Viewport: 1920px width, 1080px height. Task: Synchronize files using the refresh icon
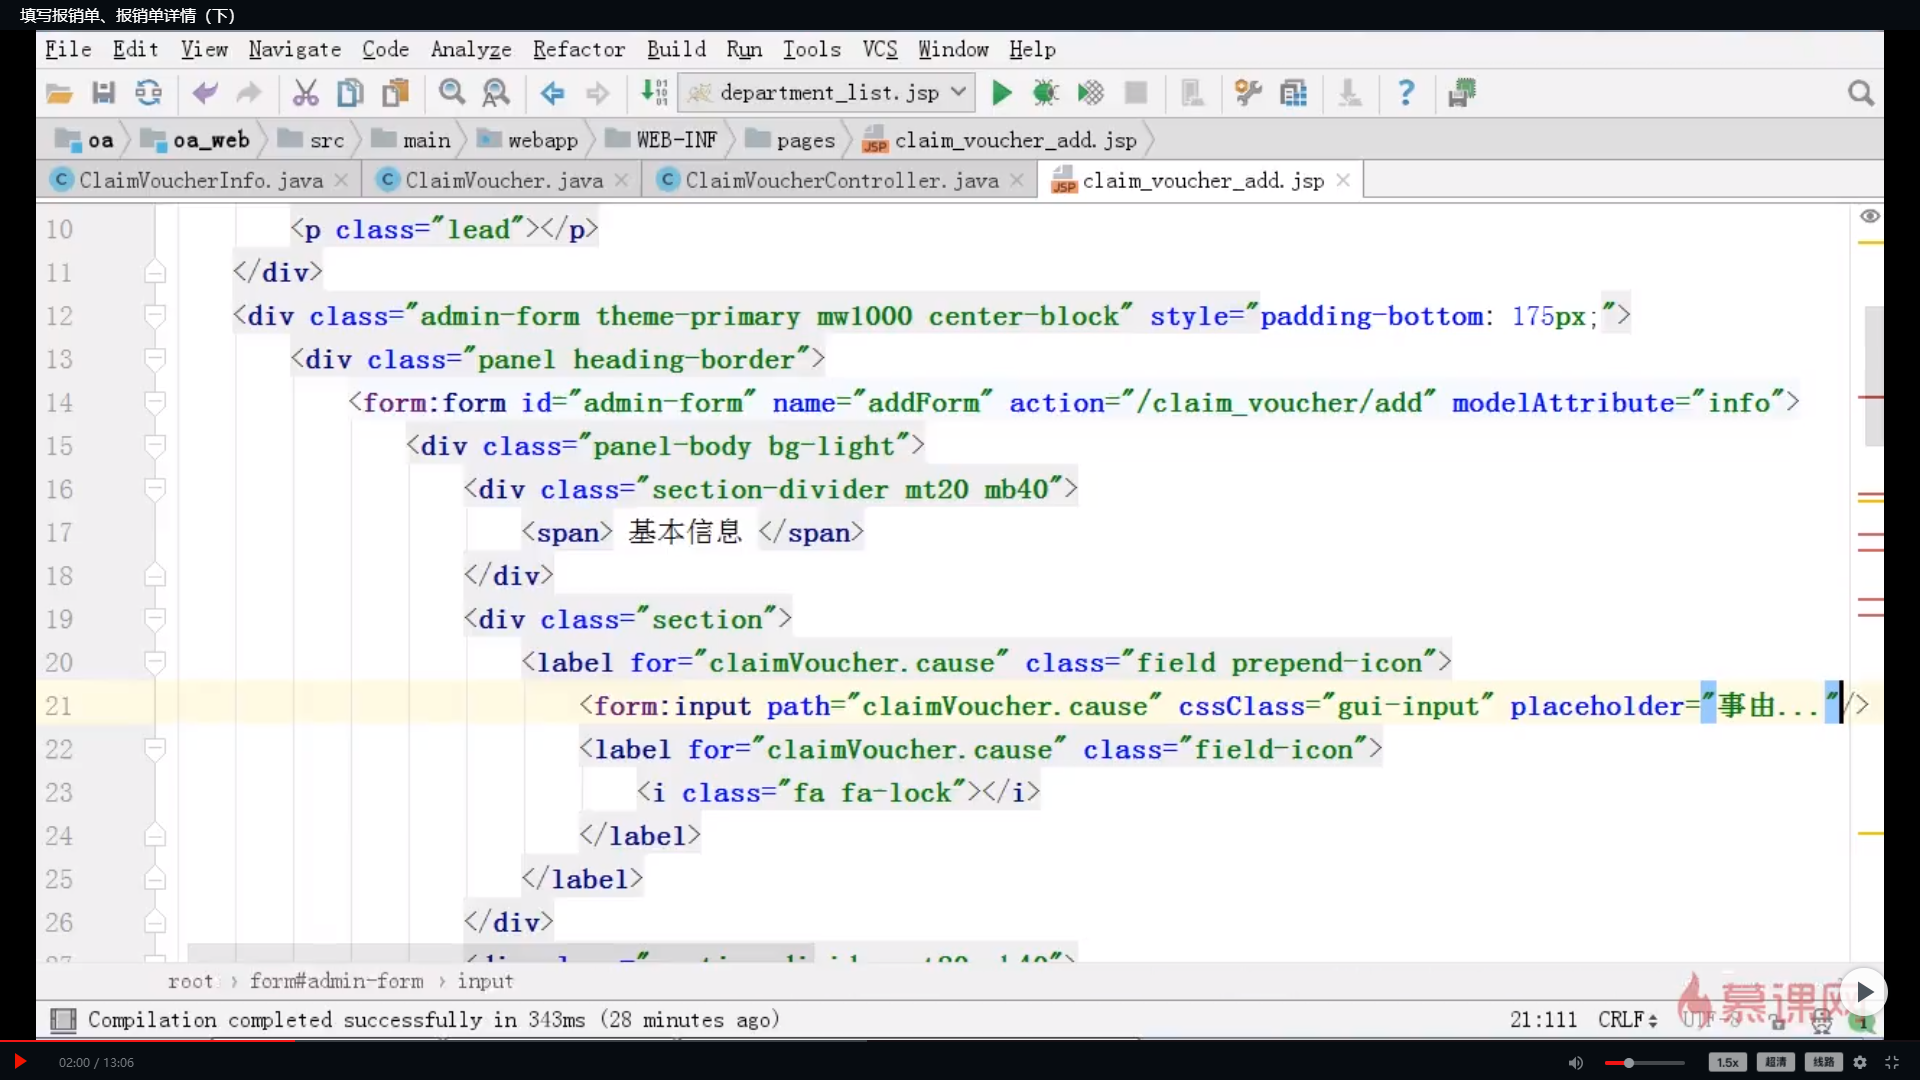[148, 94]
